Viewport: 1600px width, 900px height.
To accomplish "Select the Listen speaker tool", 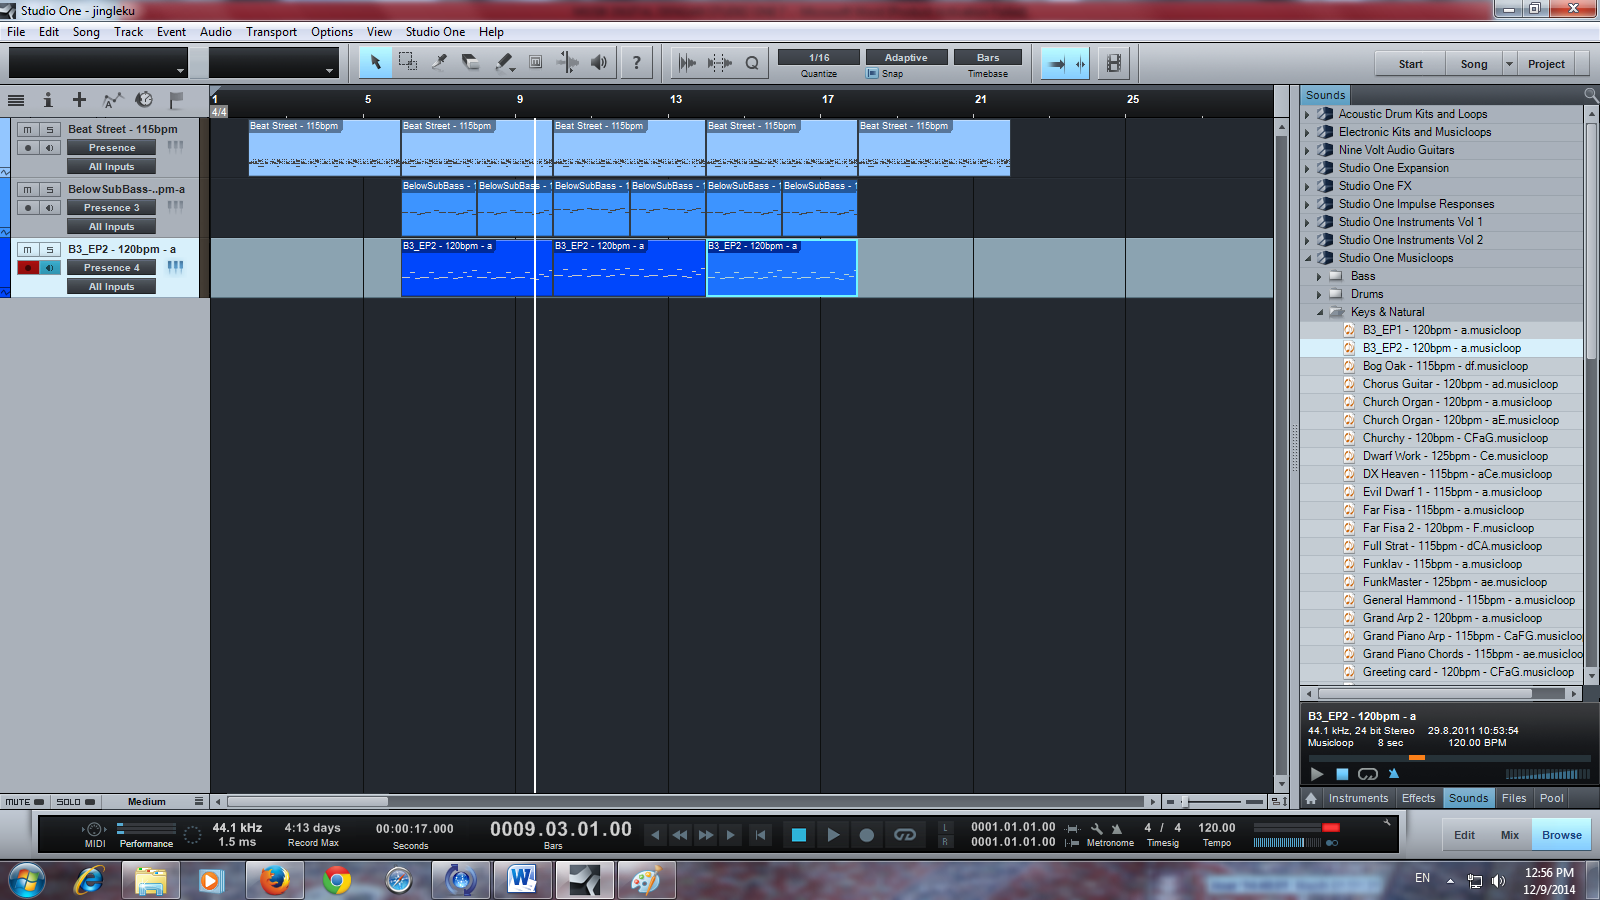I will (x=599, y=62).
